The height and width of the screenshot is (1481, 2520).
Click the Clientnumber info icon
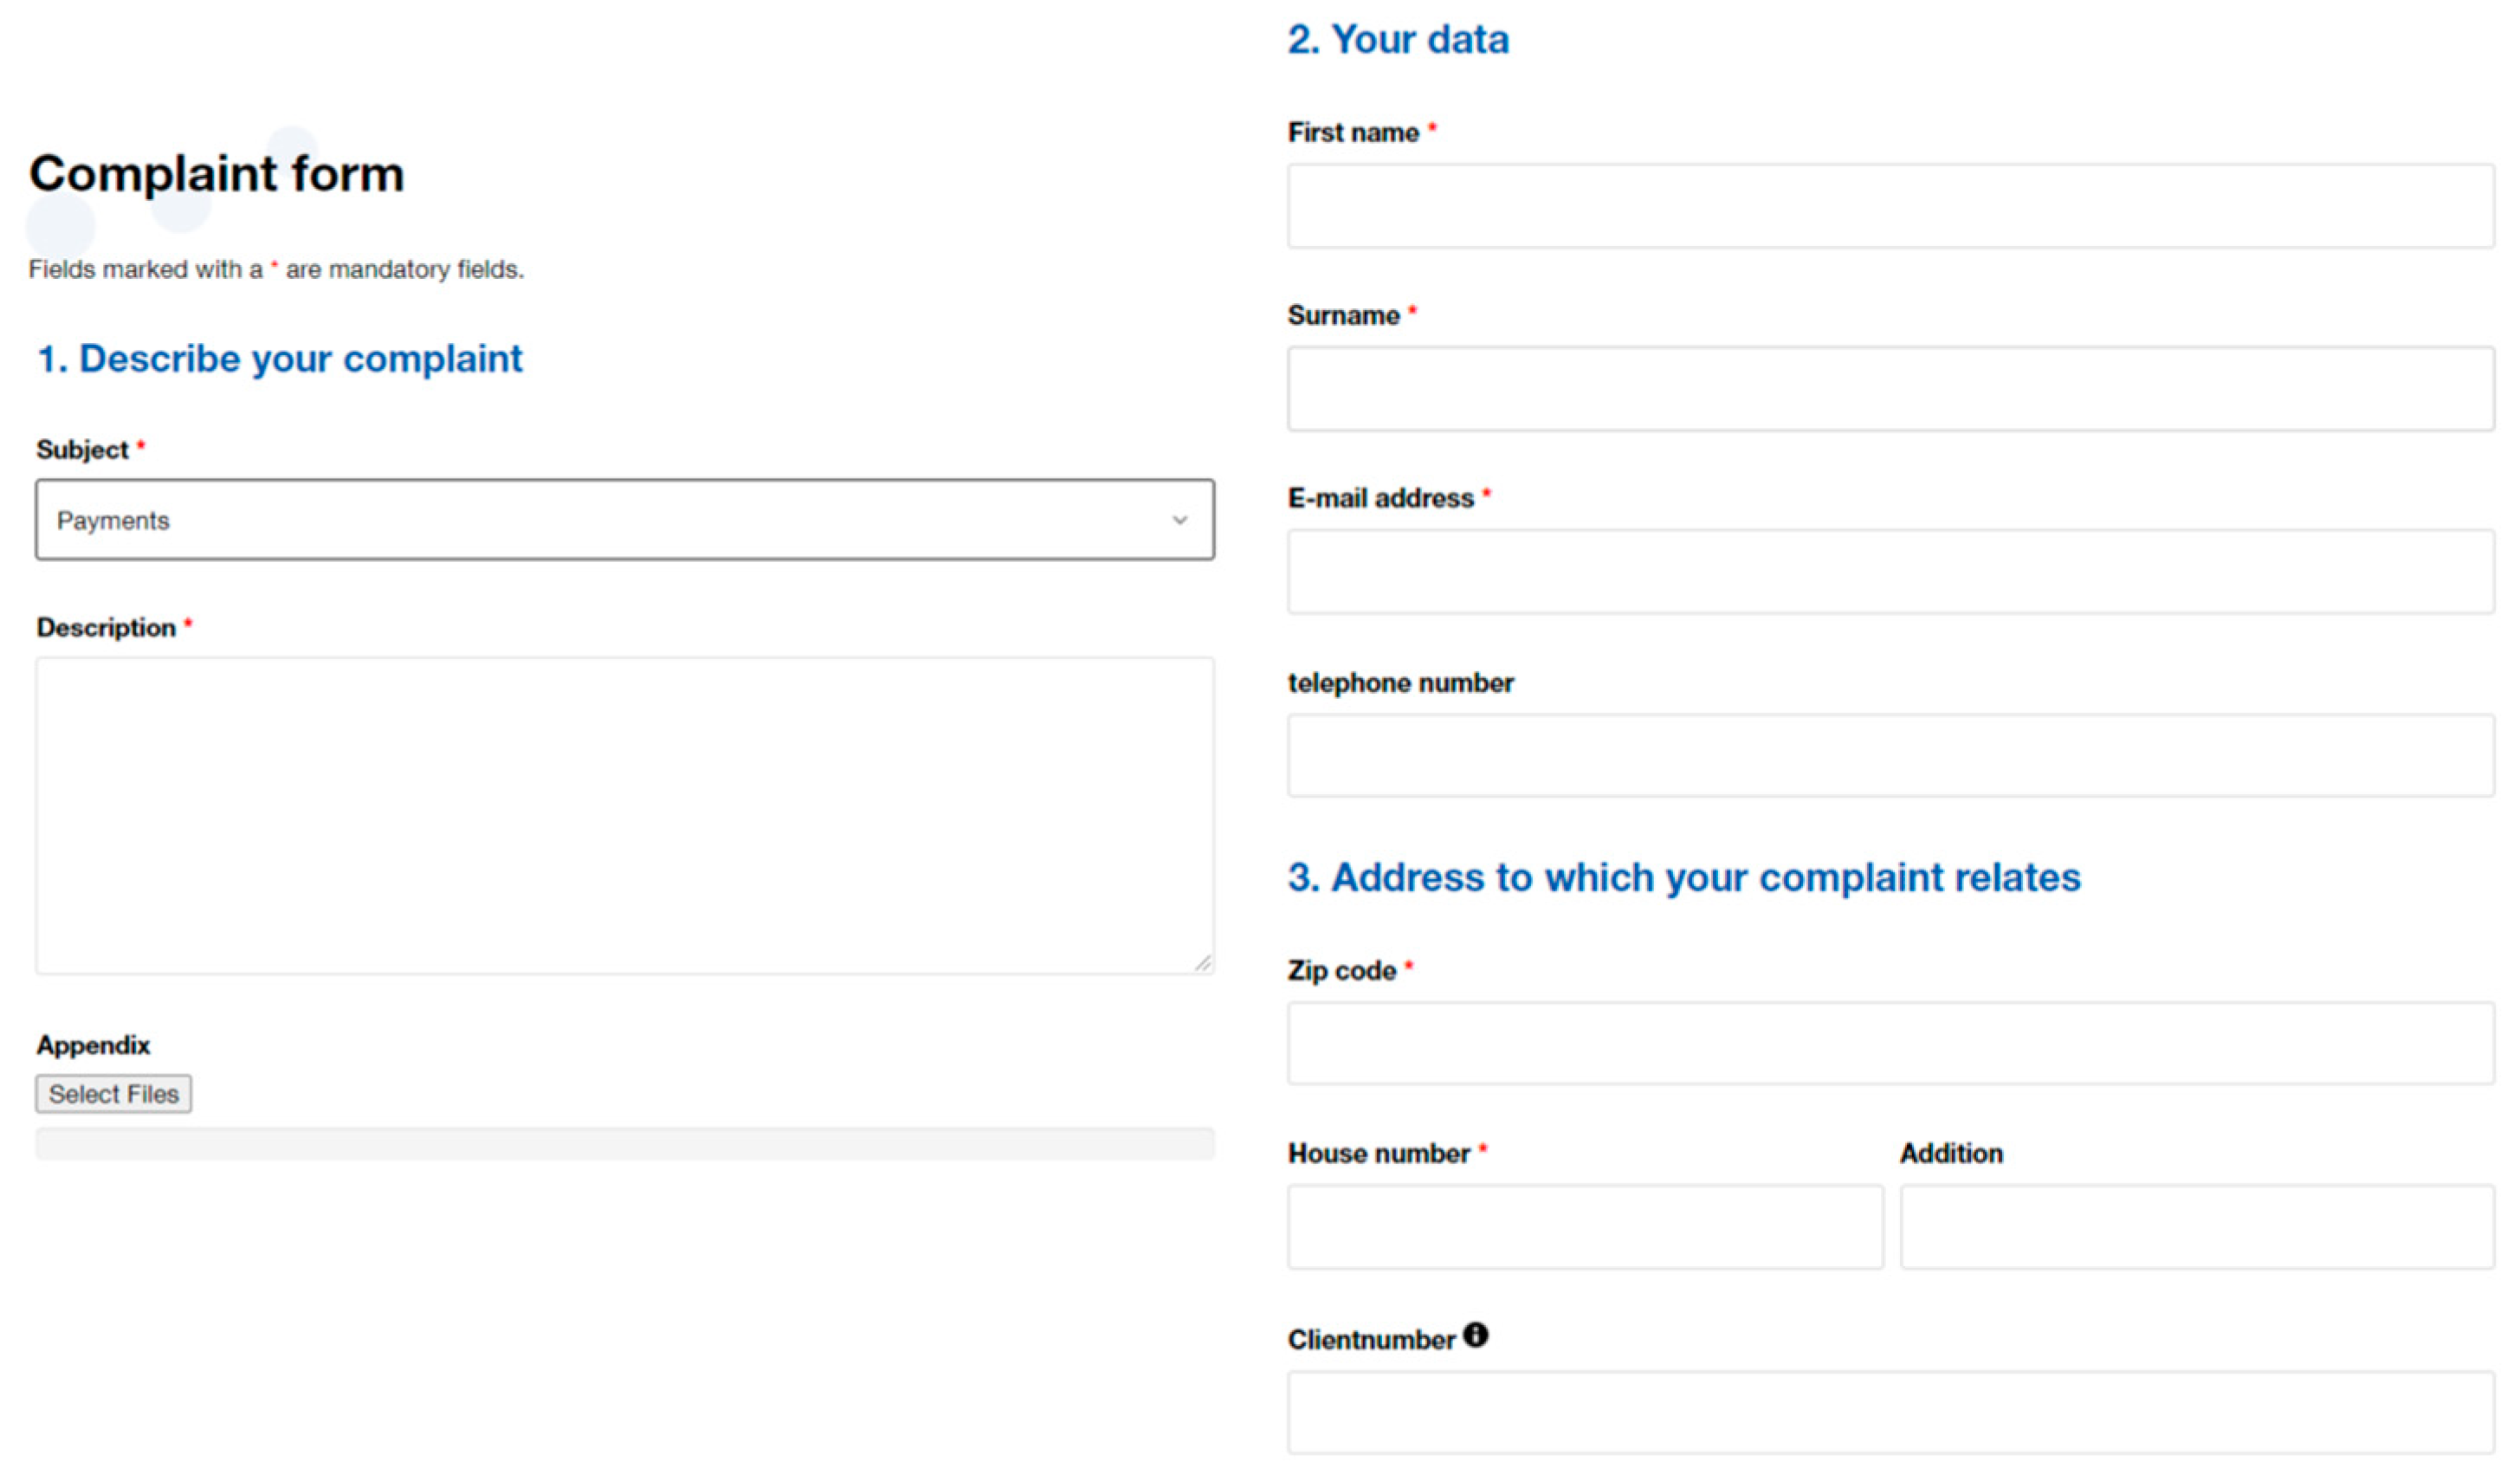[1475, 1335]
